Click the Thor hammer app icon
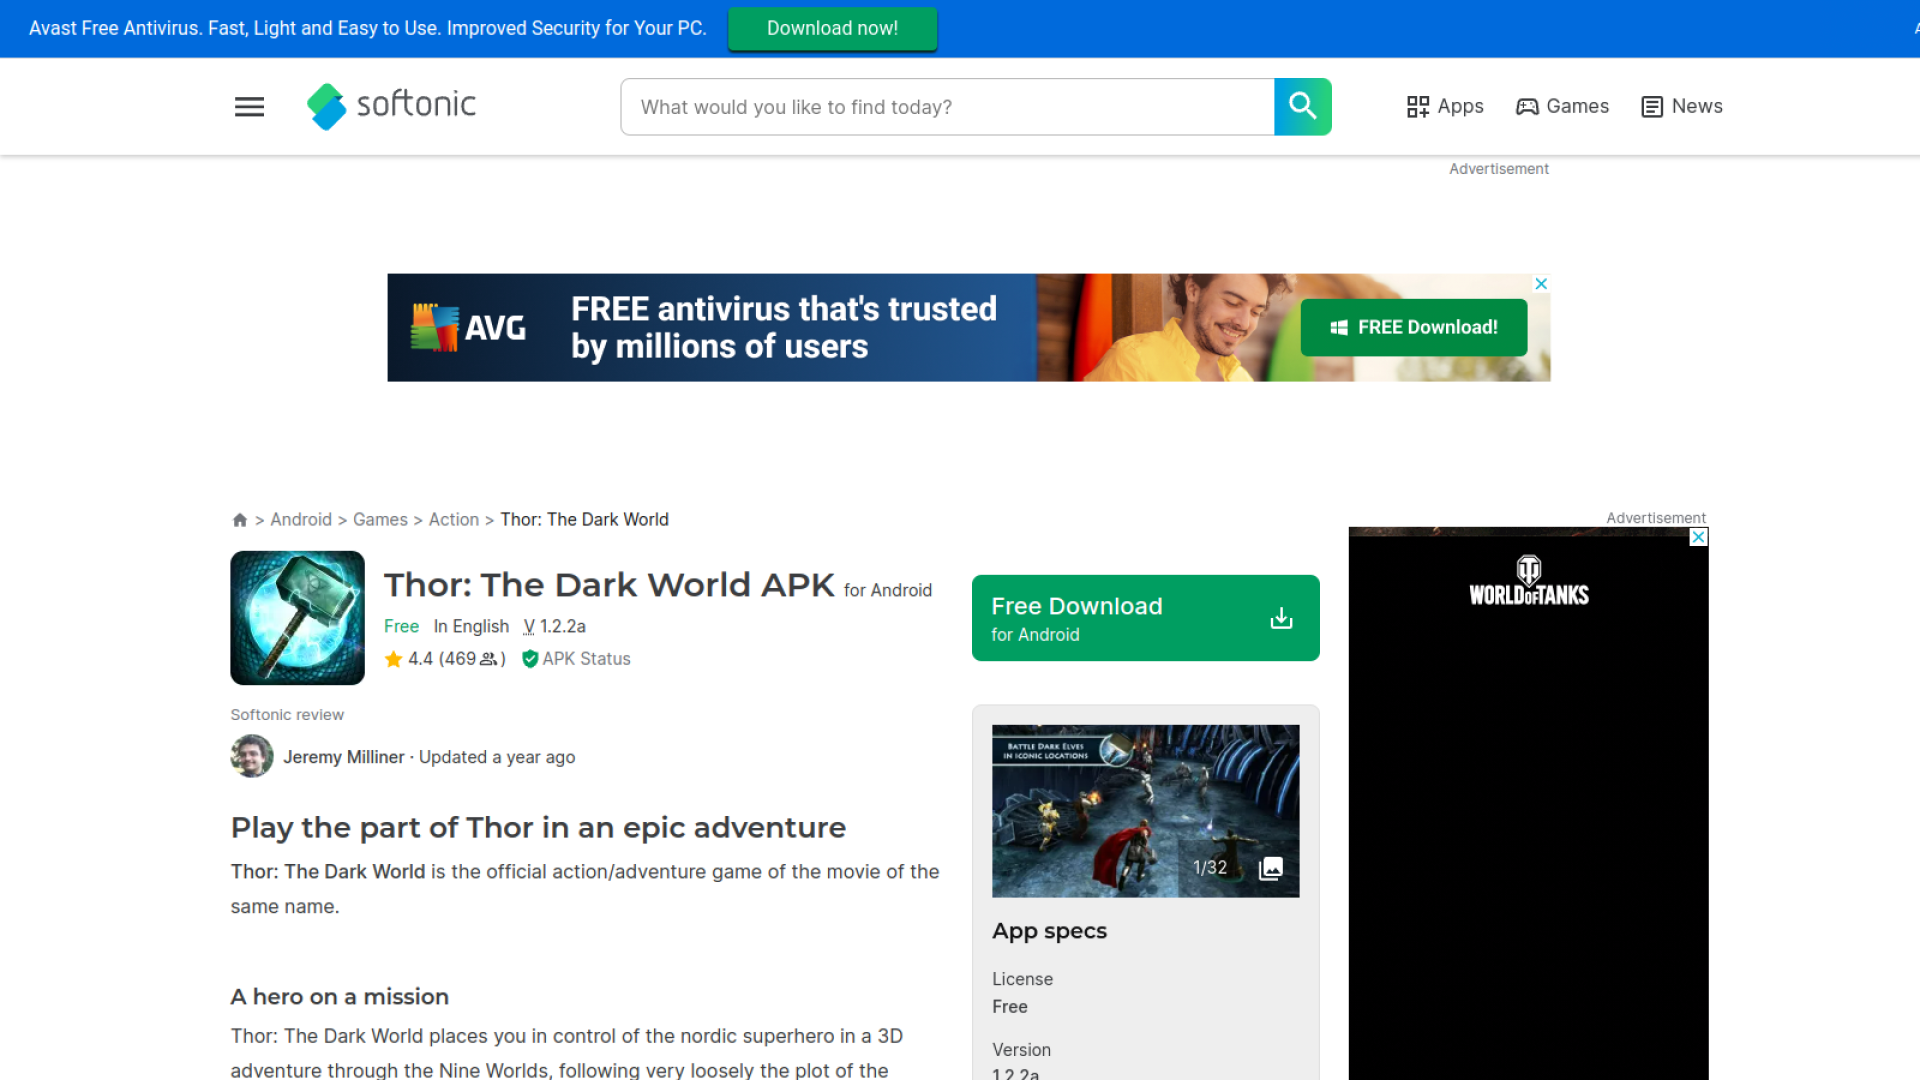 tap(297, 617)
